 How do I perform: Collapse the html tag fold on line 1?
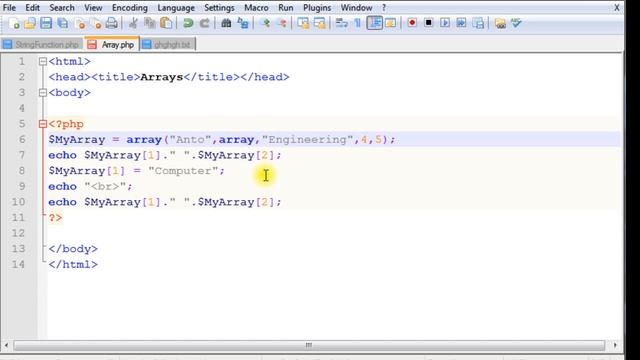[x=42, y=62]
